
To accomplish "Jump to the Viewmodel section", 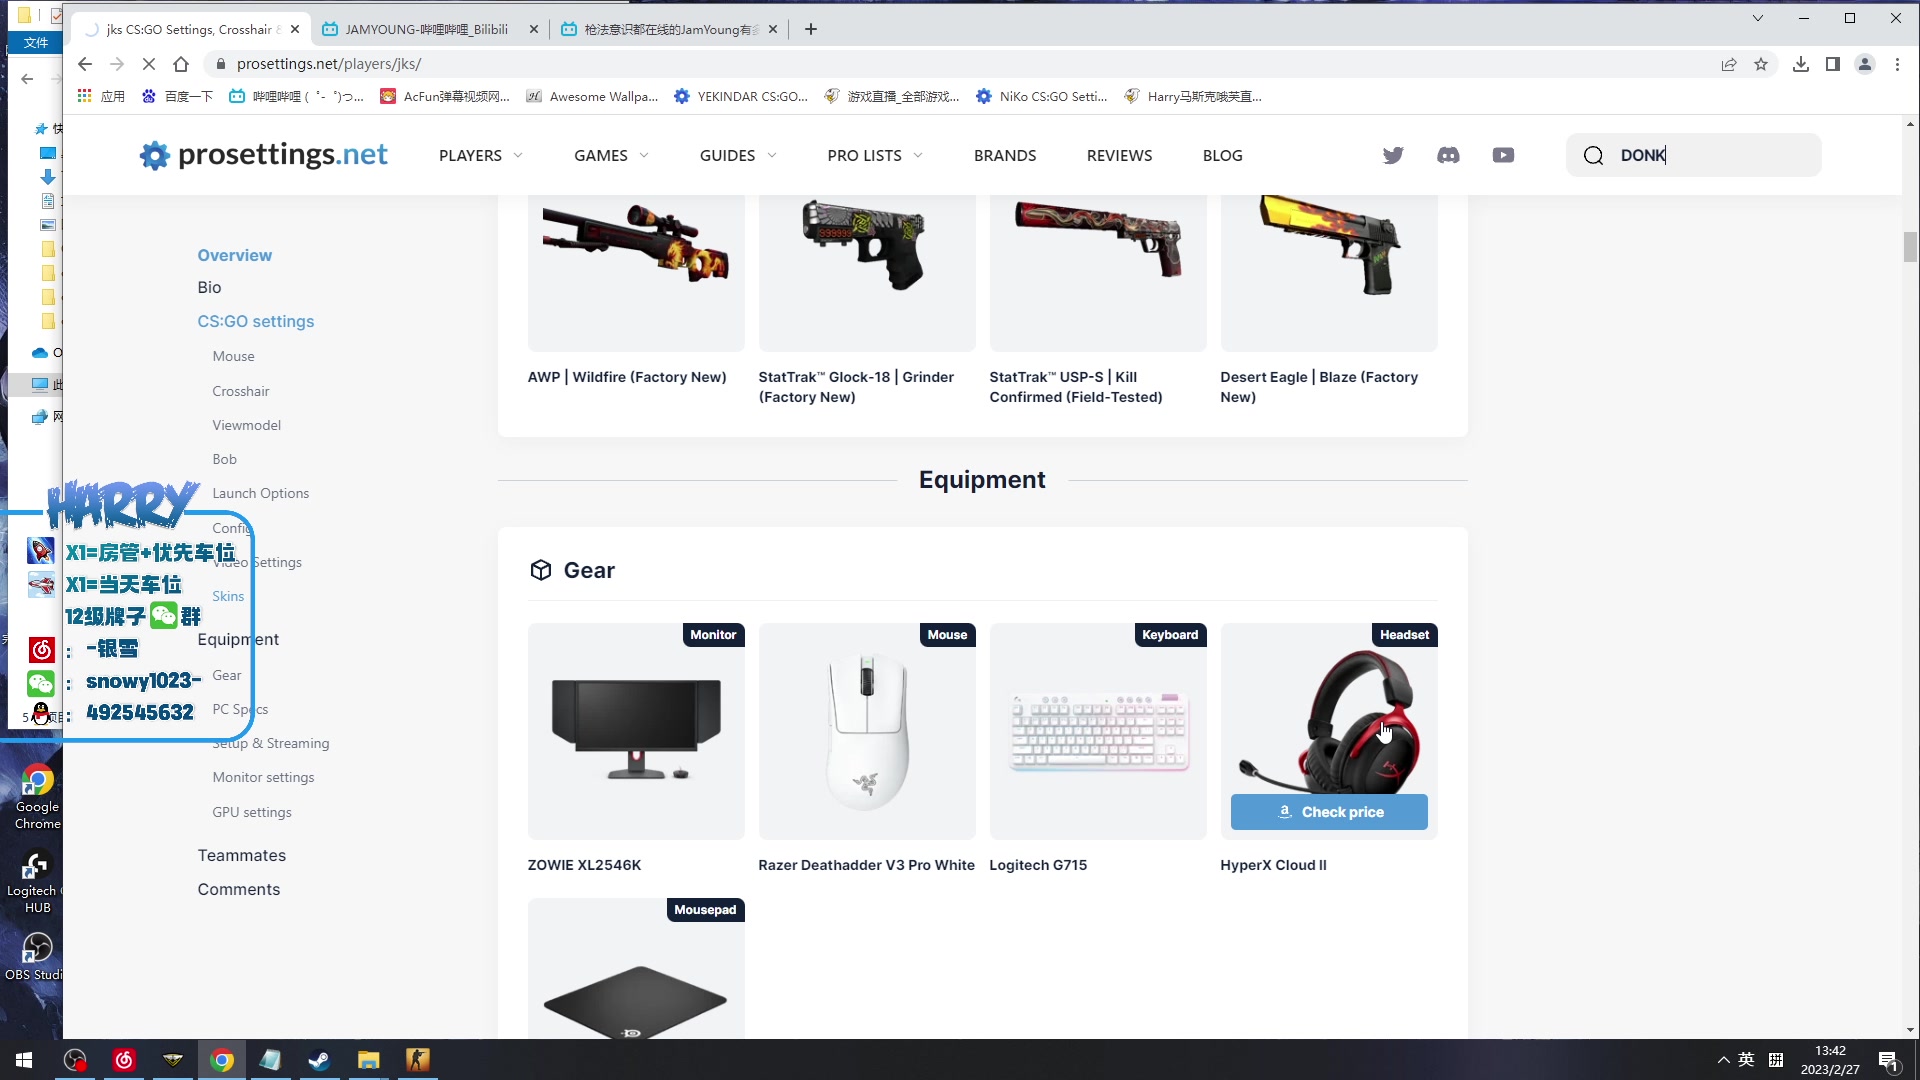I will tap(246, 425).
